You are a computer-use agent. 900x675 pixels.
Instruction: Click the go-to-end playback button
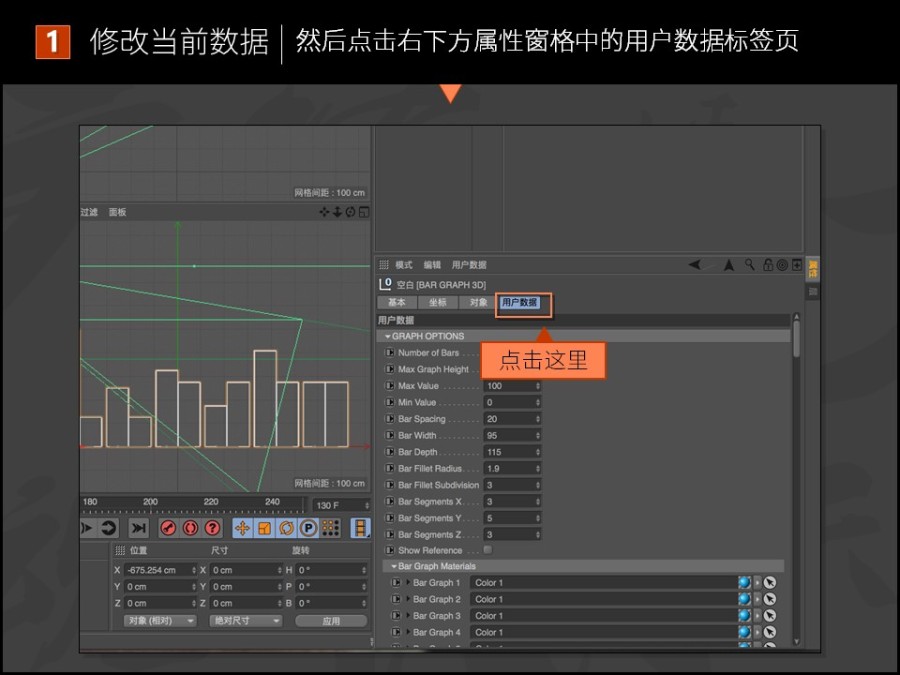coord(137,528)
